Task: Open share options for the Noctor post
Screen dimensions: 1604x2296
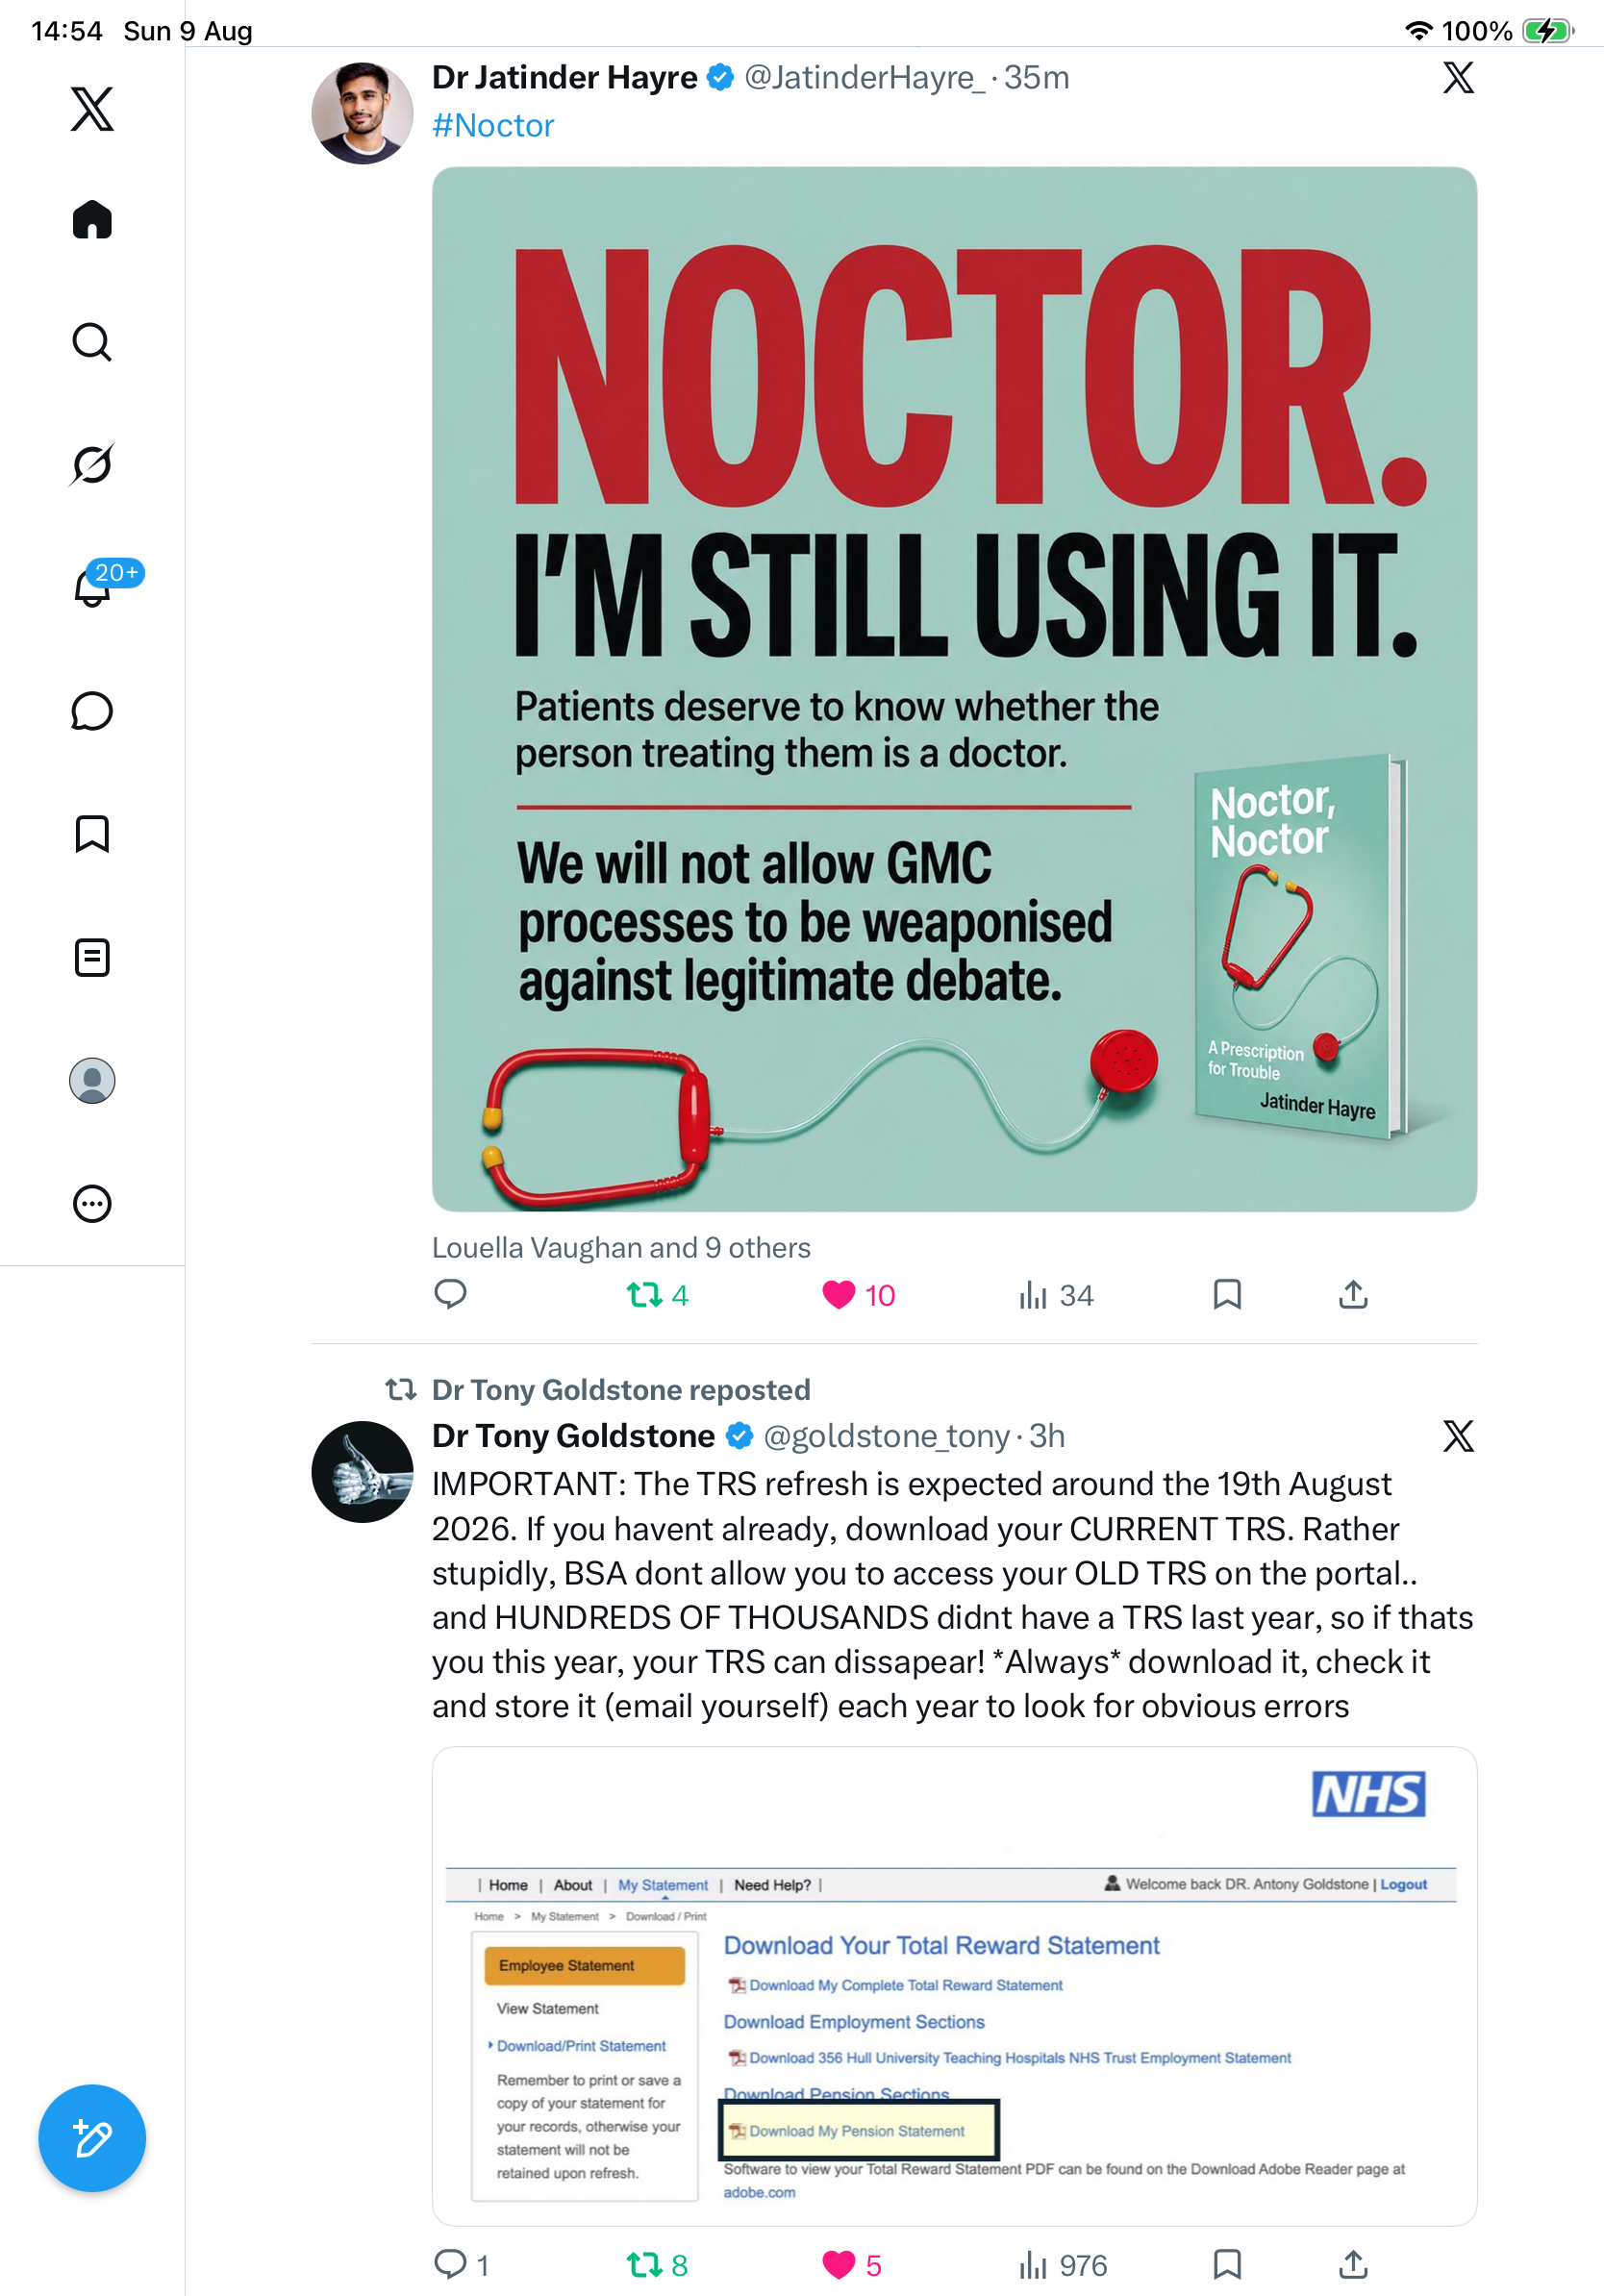Action: tap(1353, 1295)
